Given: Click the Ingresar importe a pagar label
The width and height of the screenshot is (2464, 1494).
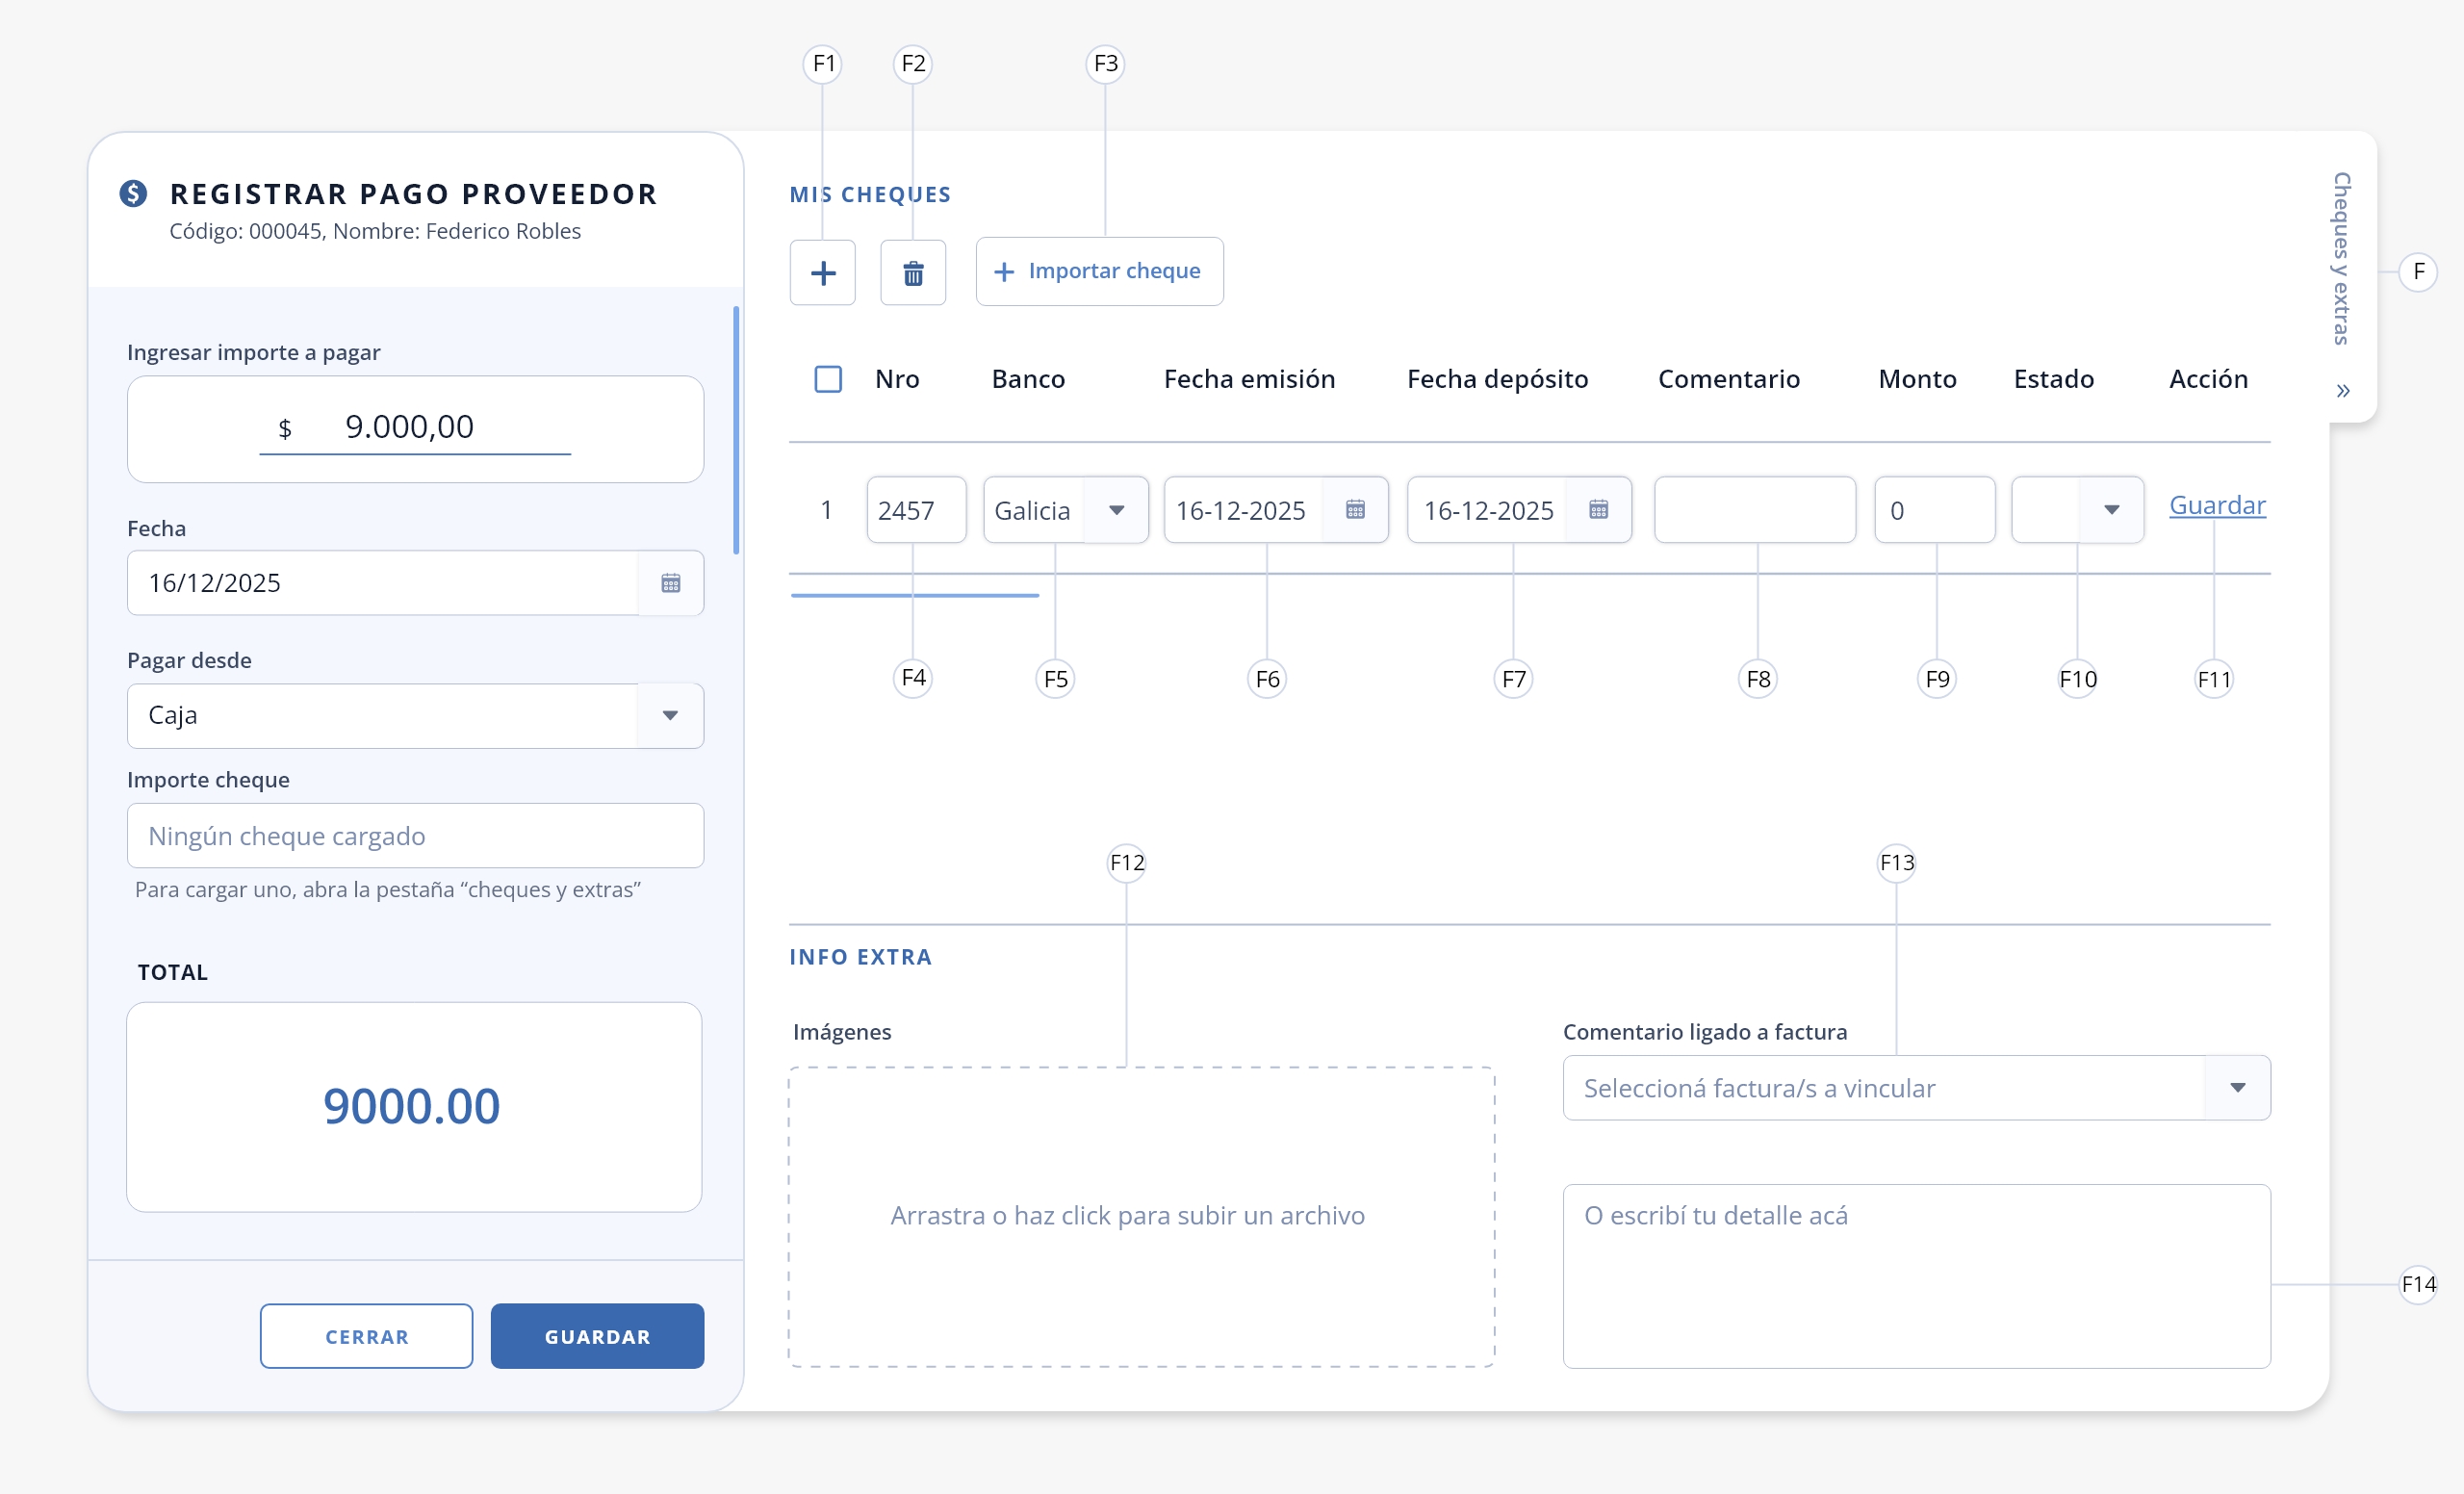Looking at the screenshot, I should pyautogui.click(x=254, y=352).
